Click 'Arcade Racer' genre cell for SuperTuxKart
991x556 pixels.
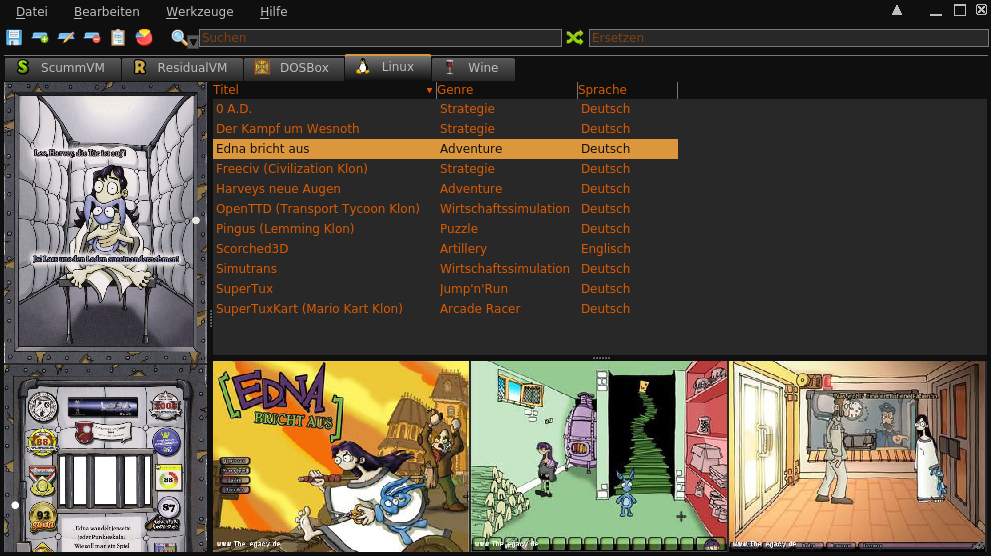480,309
